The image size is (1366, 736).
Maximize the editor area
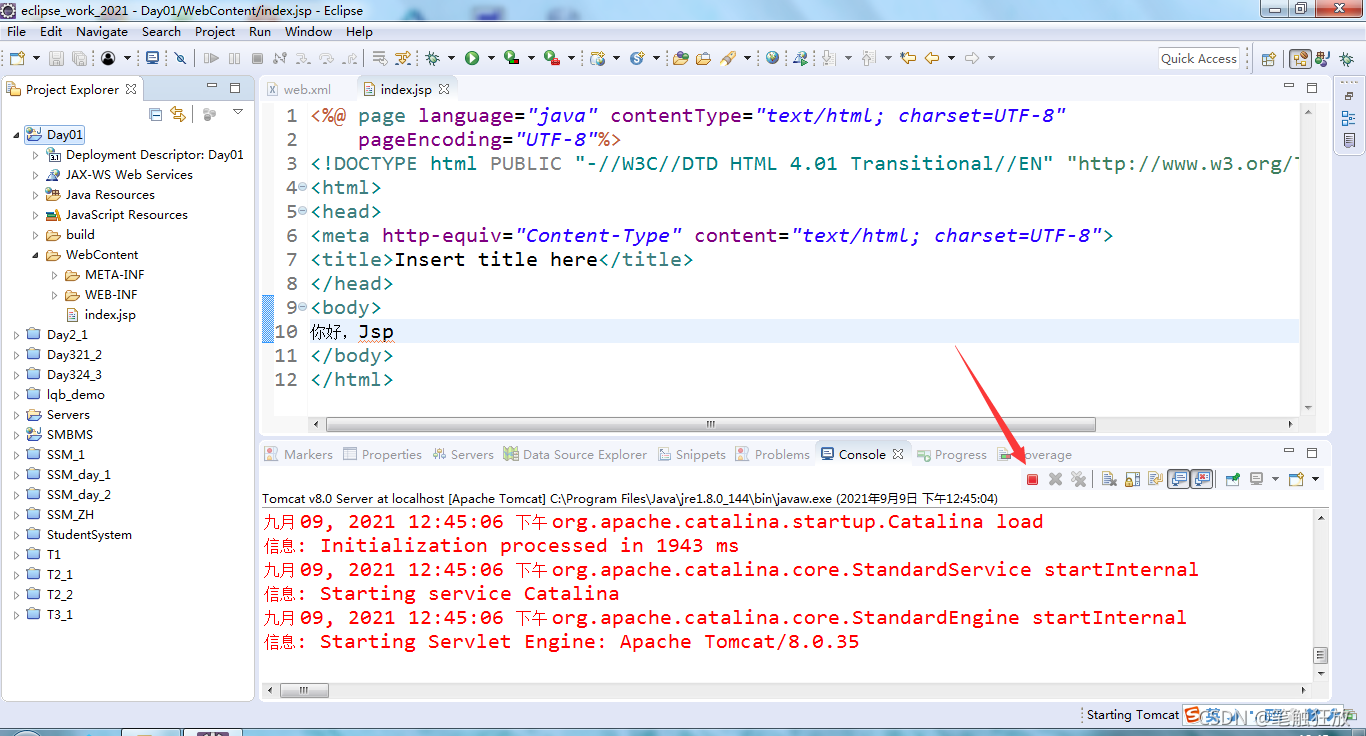[1312, 88]
